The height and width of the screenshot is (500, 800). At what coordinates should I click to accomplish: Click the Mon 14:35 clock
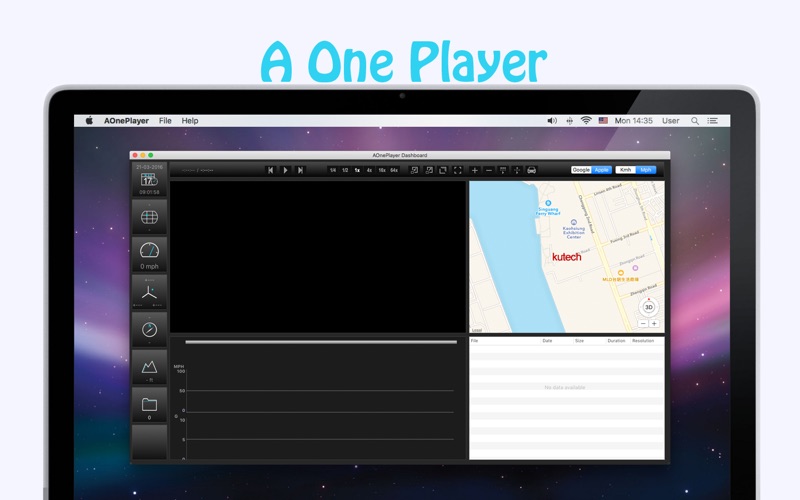[x=633, y=121]
